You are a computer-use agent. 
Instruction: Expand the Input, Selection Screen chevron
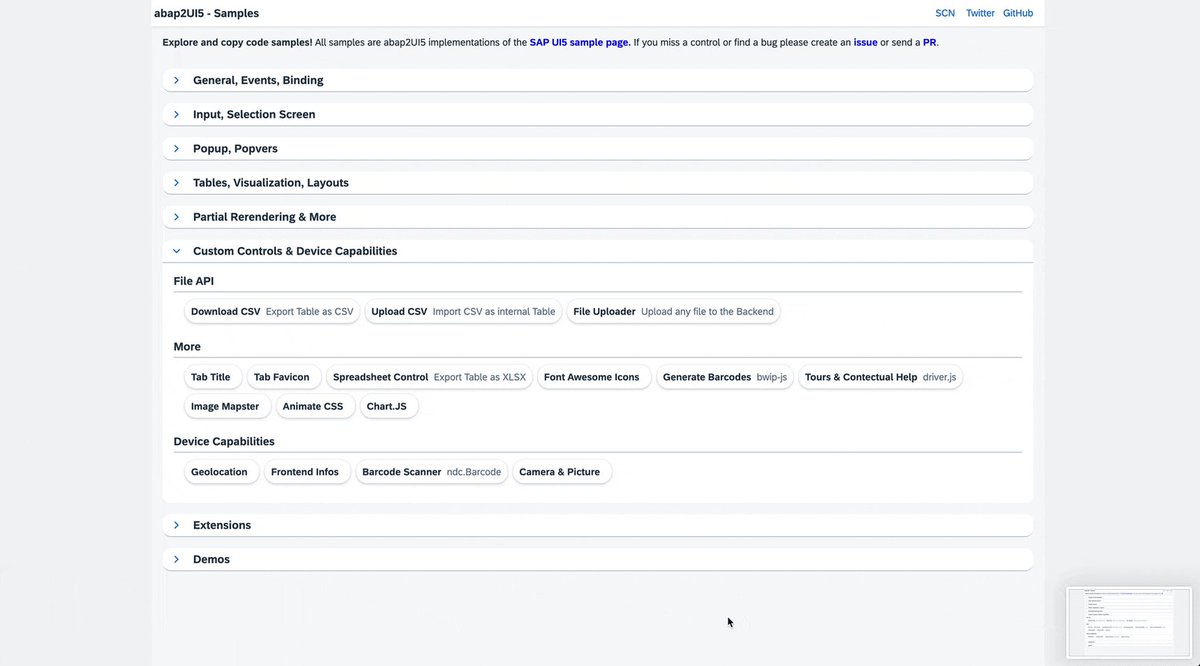pyautogui.click(x=176, y=114)
